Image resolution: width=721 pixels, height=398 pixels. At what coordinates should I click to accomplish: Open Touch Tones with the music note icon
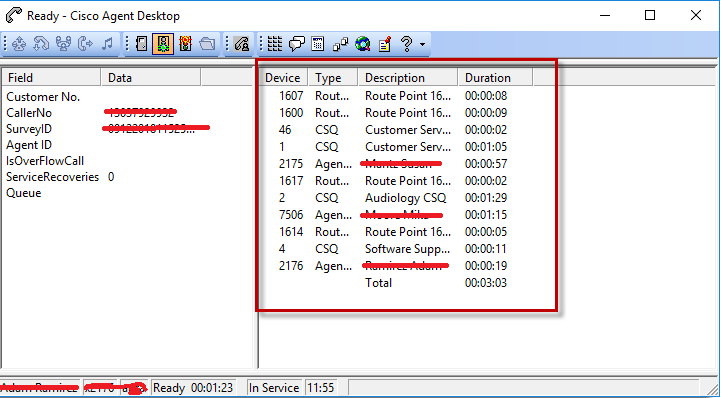pos(107,44)
